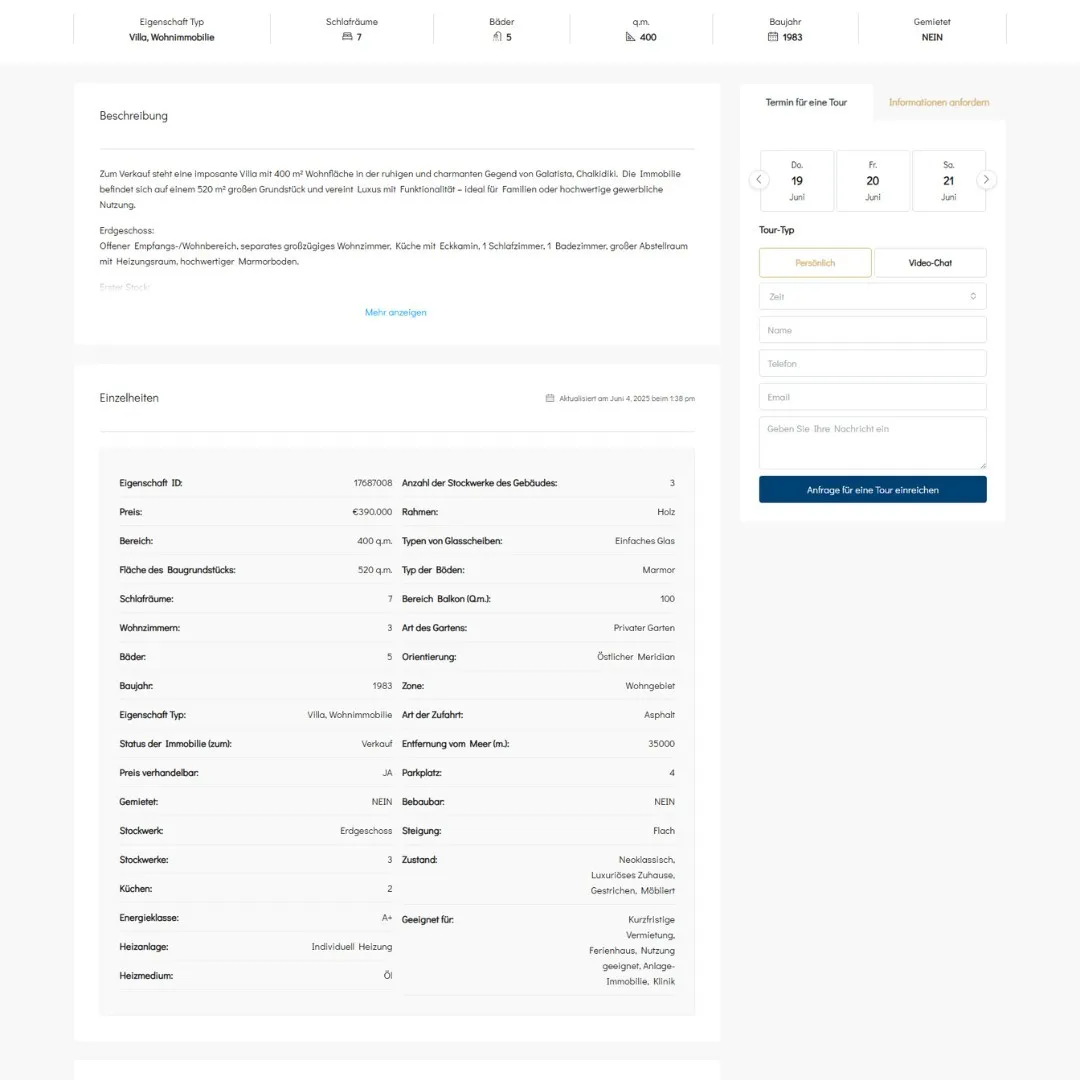Click Villa, Wohnimmobilie in top summary bar

[172, 37]
